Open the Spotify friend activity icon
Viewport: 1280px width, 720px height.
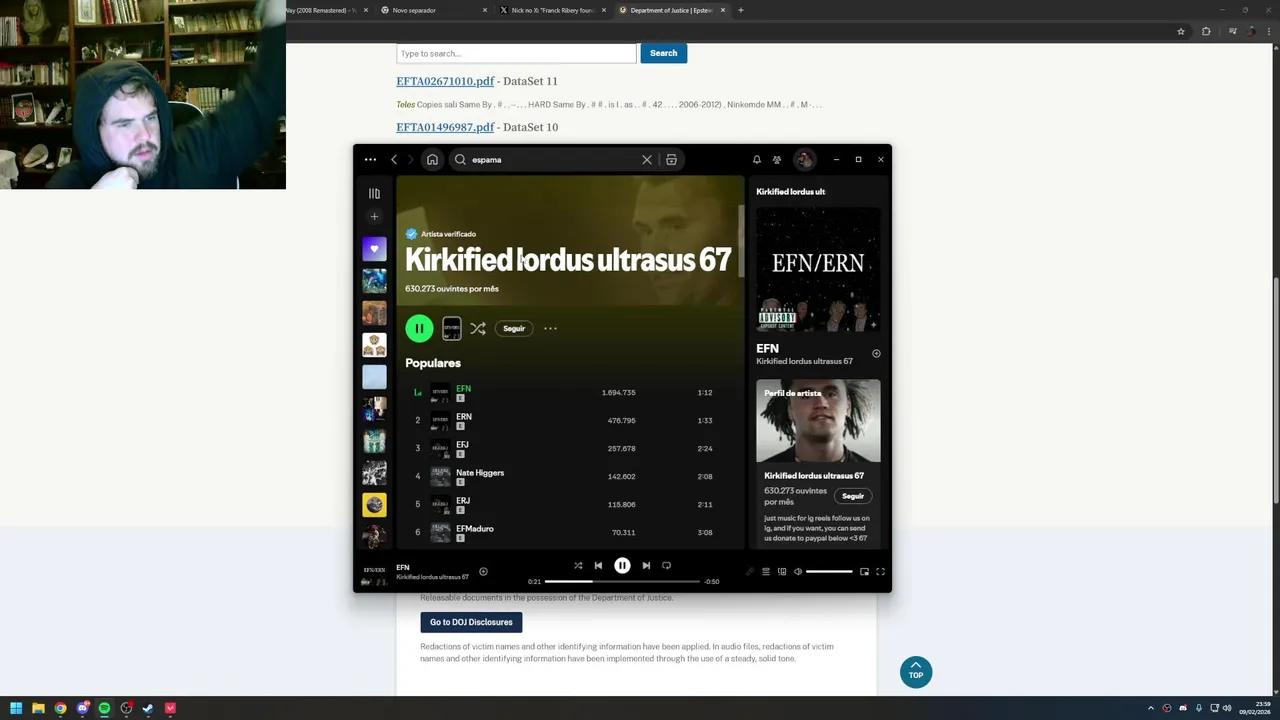click(777, 160)
